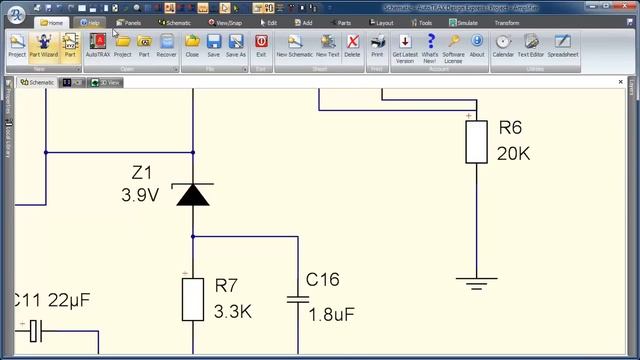
Task: Open the Simulate ribbon tab
Action: pos(463,23)
